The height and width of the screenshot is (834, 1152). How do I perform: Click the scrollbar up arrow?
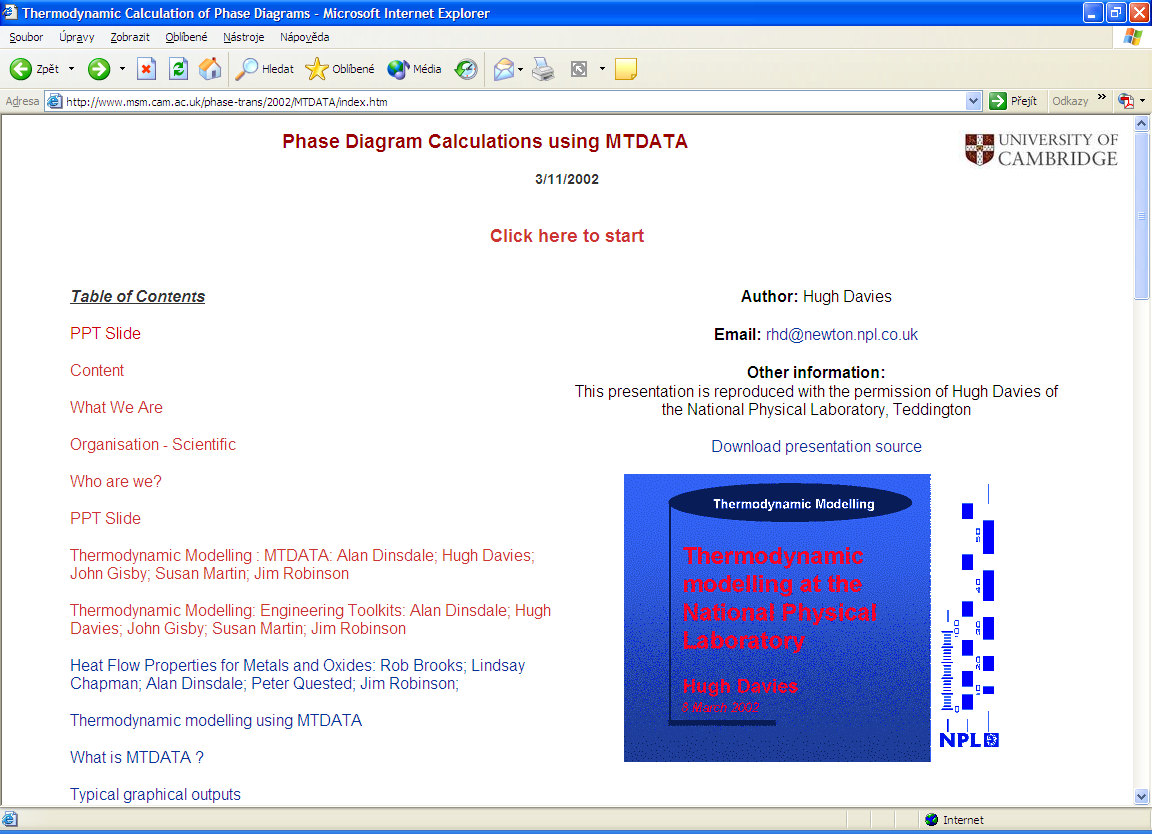pyautogui.click(x=1141, y=124)
